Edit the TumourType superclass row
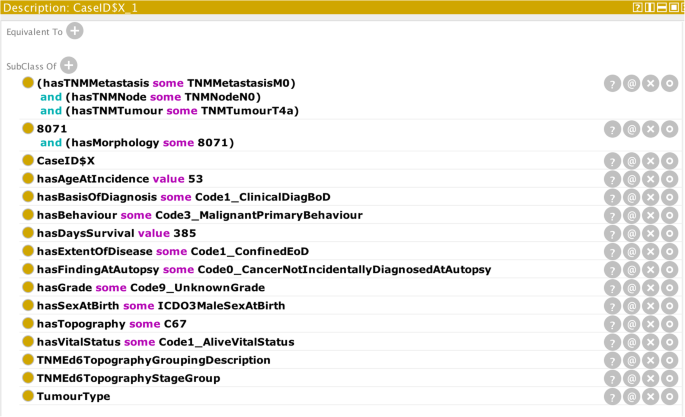685x417 pixels. click(x=669, y=397)
